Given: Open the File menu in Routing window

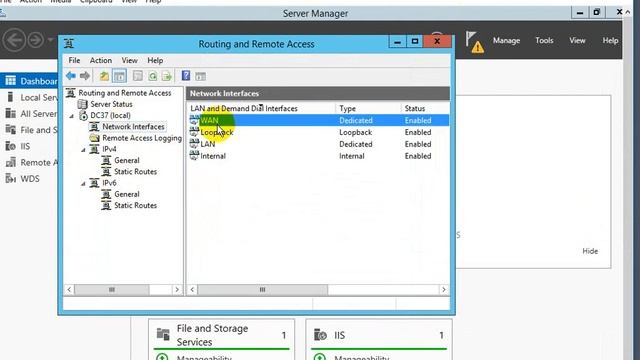Looking at the screenshot, I should [74, 60].
